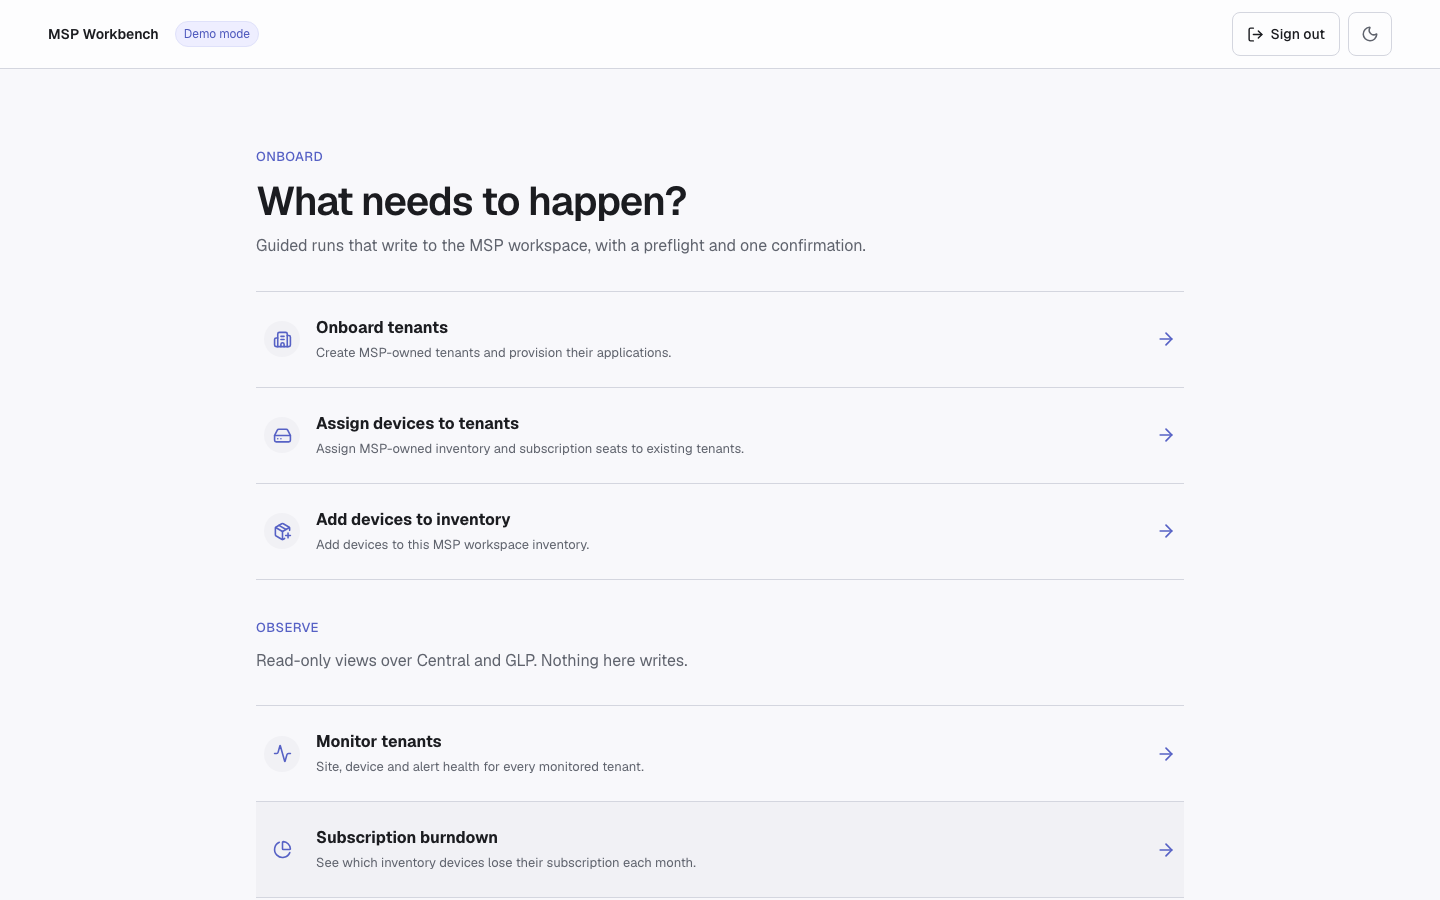The width and height of the screenshot is (1440, 900).
Task: Click the Demo mode badge
Action: click(217, 34)
